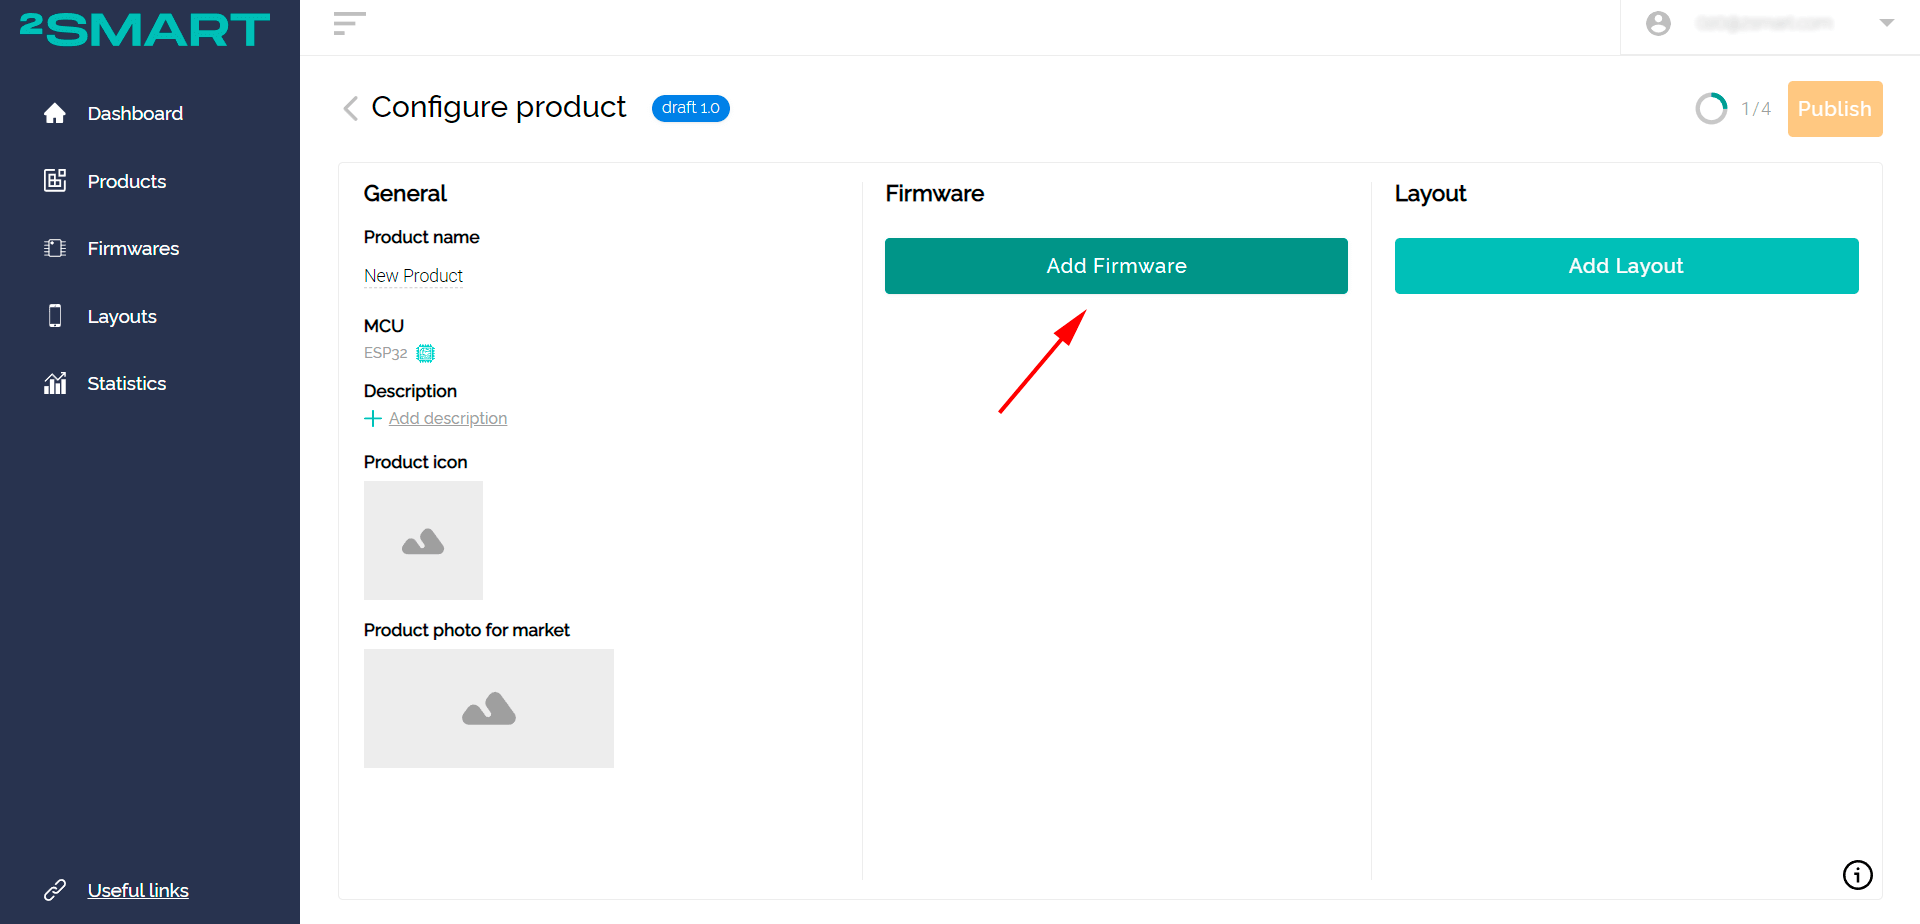This screenshot has height=924, width=1920.
Task: Click the Description label
Action: click(410, 391)
